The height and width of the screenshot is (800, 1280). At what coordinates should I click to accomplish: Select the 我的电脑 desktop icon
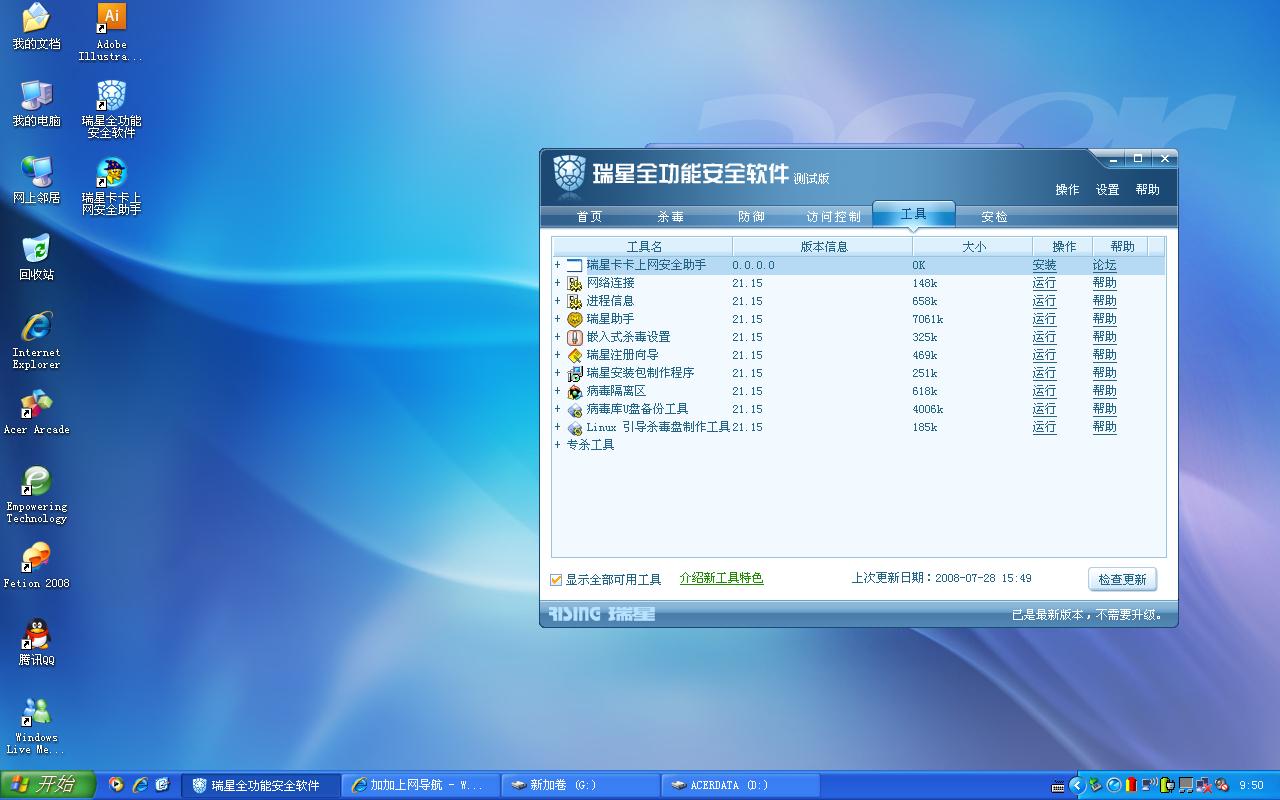click(x=36, y=103)
